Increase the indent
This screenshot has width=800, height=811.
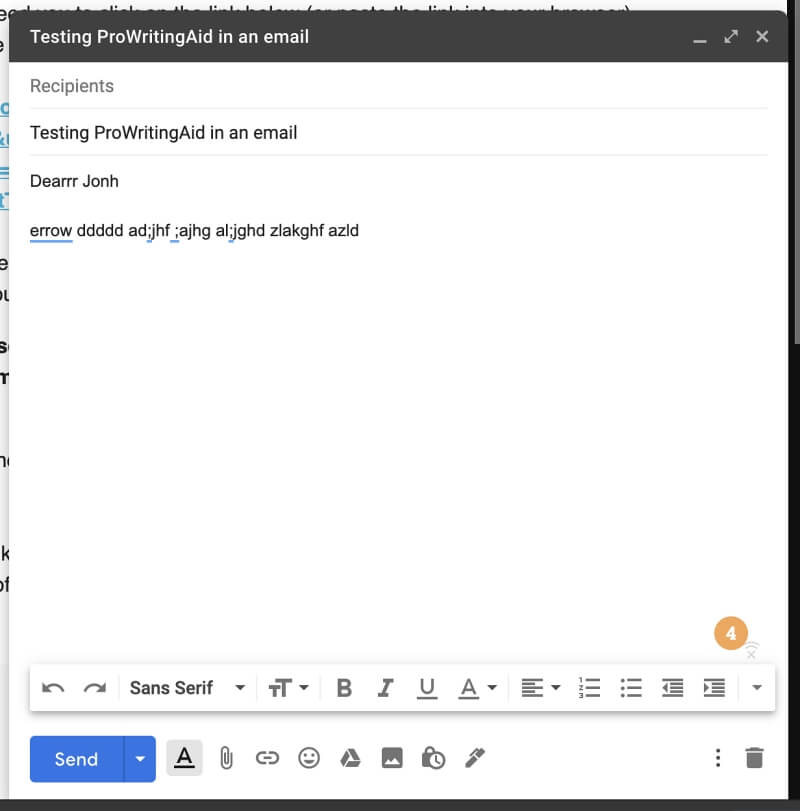714,688
